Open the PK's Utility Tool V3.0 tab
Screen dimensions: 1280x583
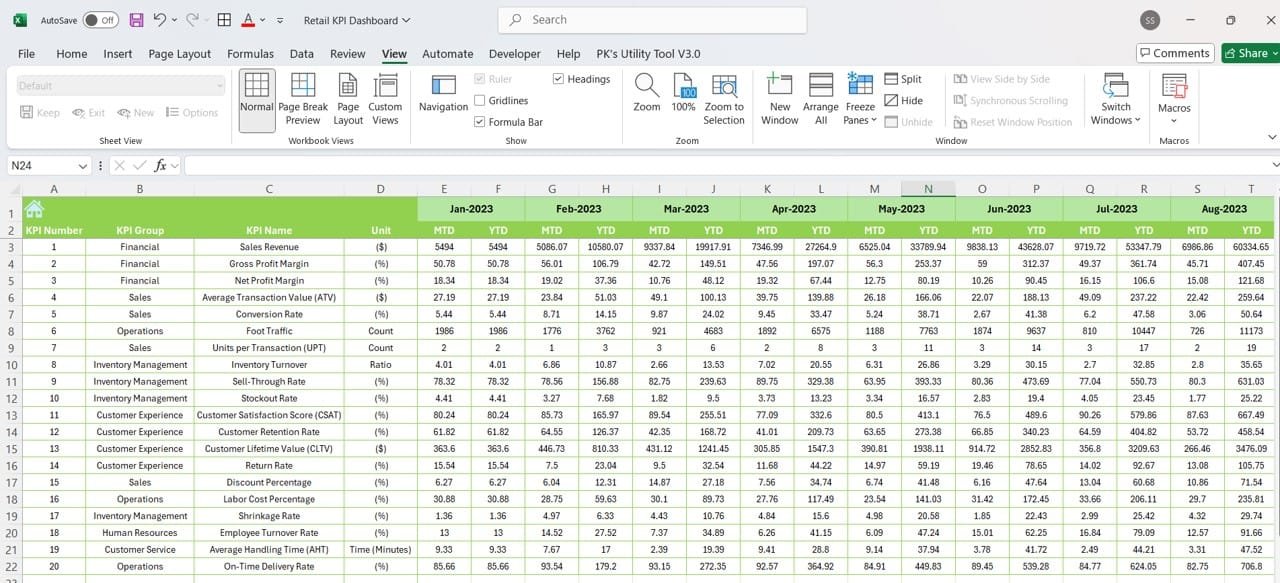coord(648,54)
